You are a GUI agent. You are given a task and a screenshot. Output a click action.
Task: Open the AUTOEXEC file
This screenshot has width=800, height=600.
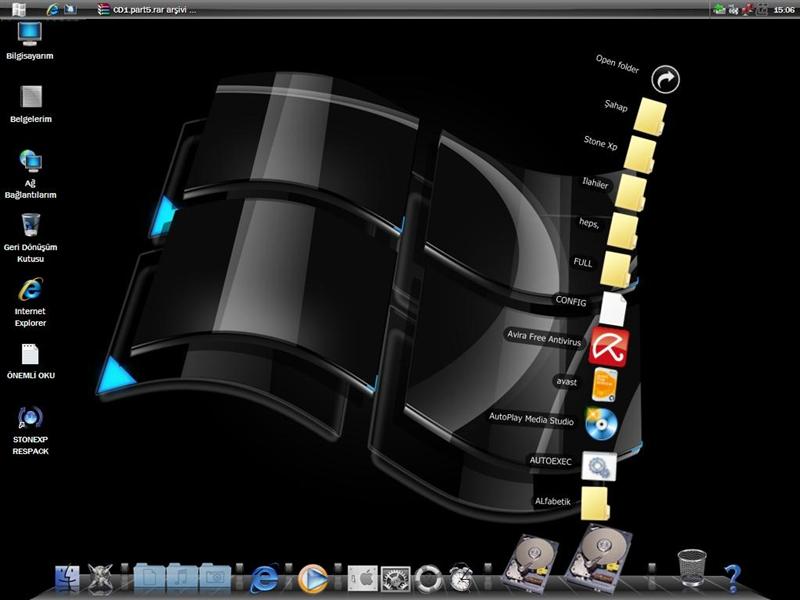599,466
